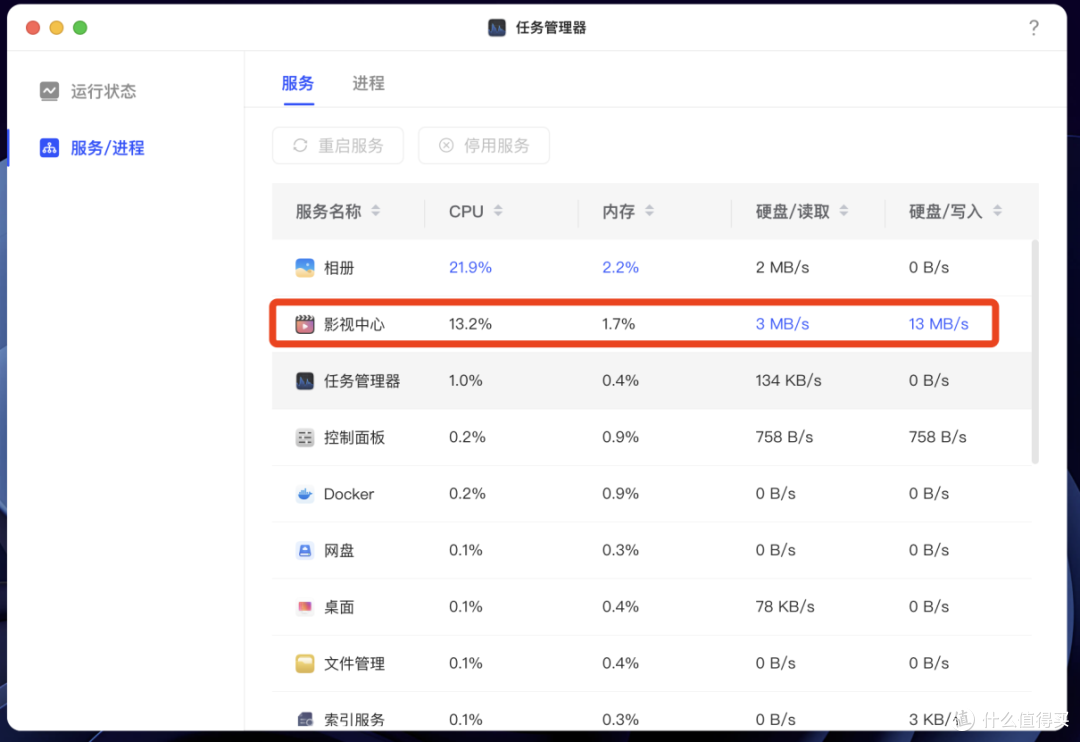Click the 内存 column header label
Screen dimensions: 1080x742
coord(619,212)
